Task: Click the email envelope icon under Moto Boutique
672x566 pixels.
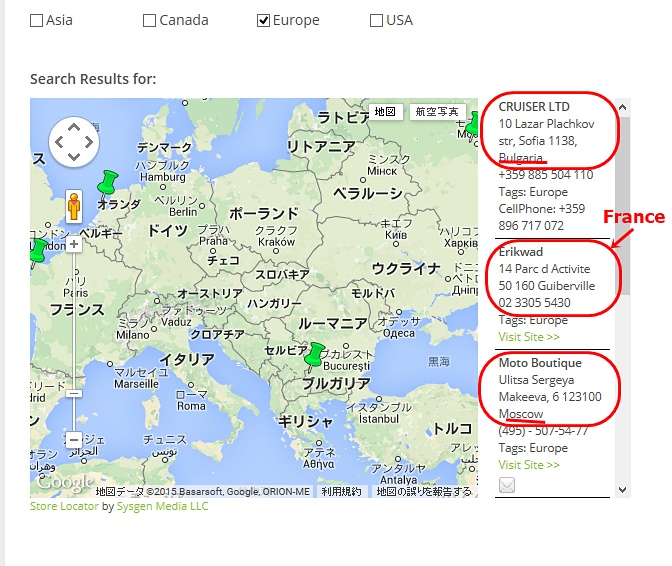Action: [507, 485]
